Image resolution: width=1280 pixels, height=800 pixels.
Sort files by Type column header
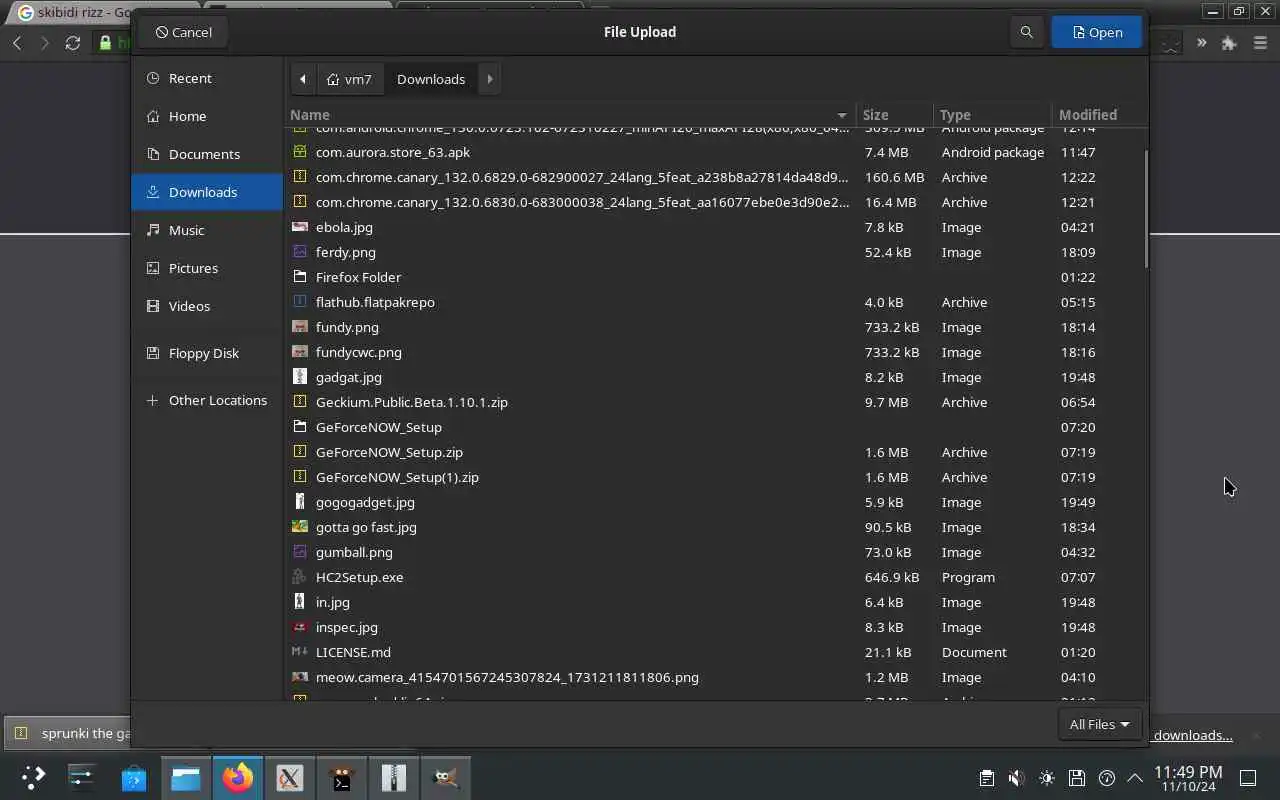coord(992,115)
